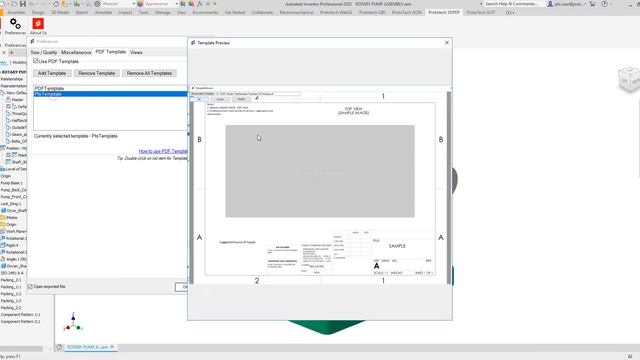Close the ROTARY PUMP document tab

[112, 347]
